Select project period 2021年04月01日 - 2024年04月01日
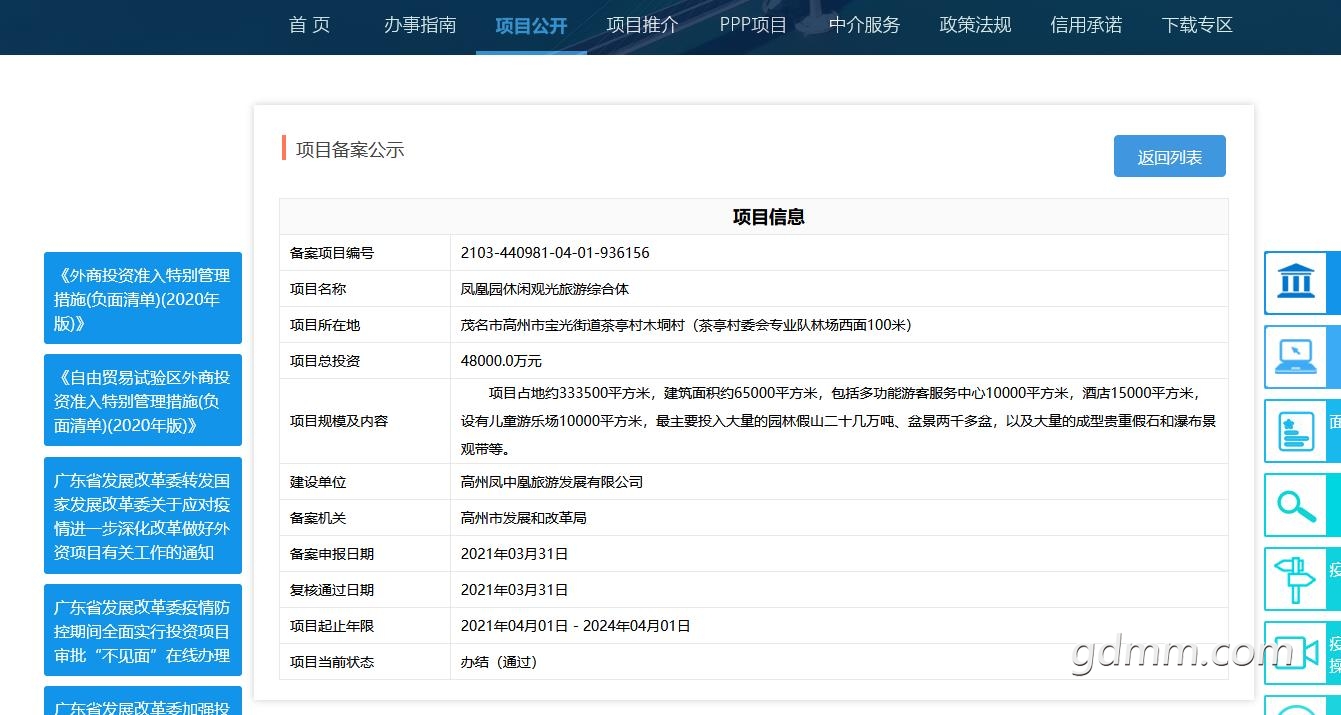Image resolution: width=1341 pixels, height=715 pixels. tap(575, 626)
